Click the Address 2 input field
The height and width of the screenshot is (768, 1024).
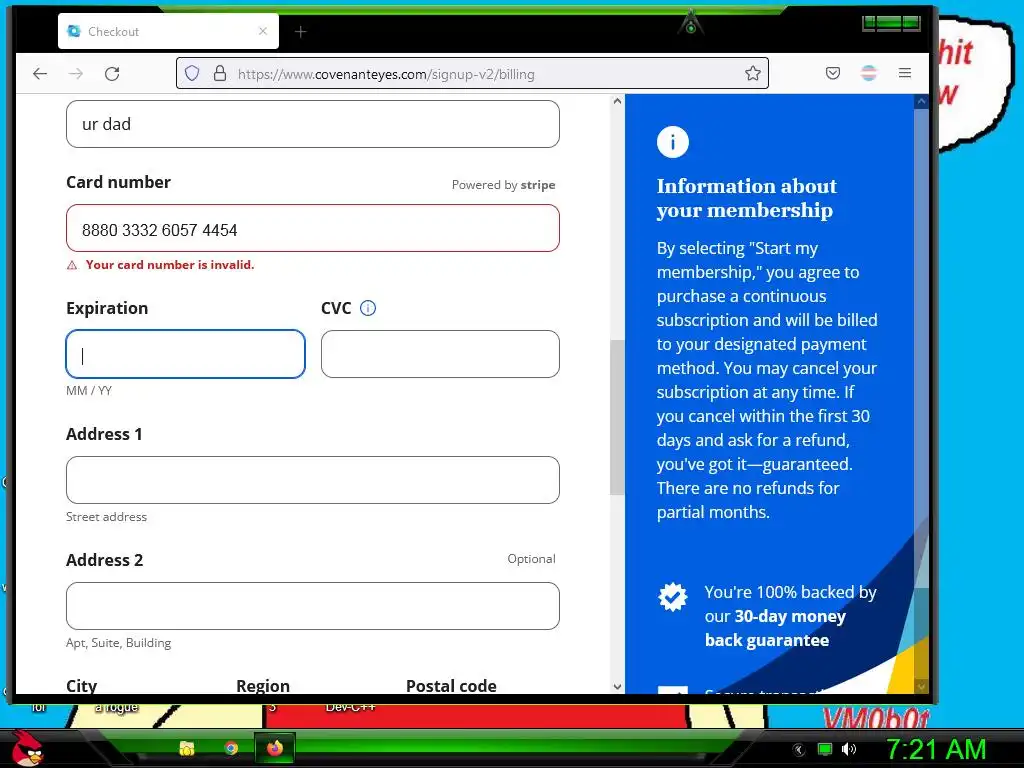pyautogui.click(x=313, y=606)
